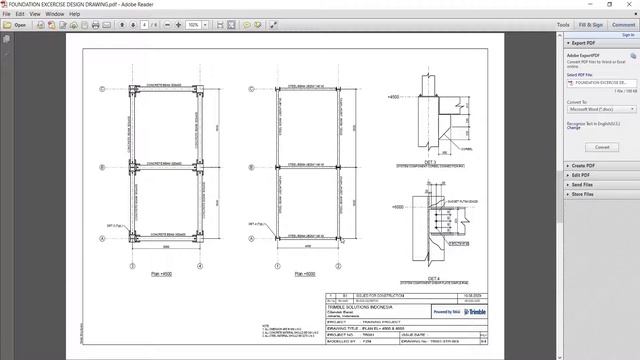Click the "Plan +4500" drawing label

pyautogui.click(x=161, y=274)
